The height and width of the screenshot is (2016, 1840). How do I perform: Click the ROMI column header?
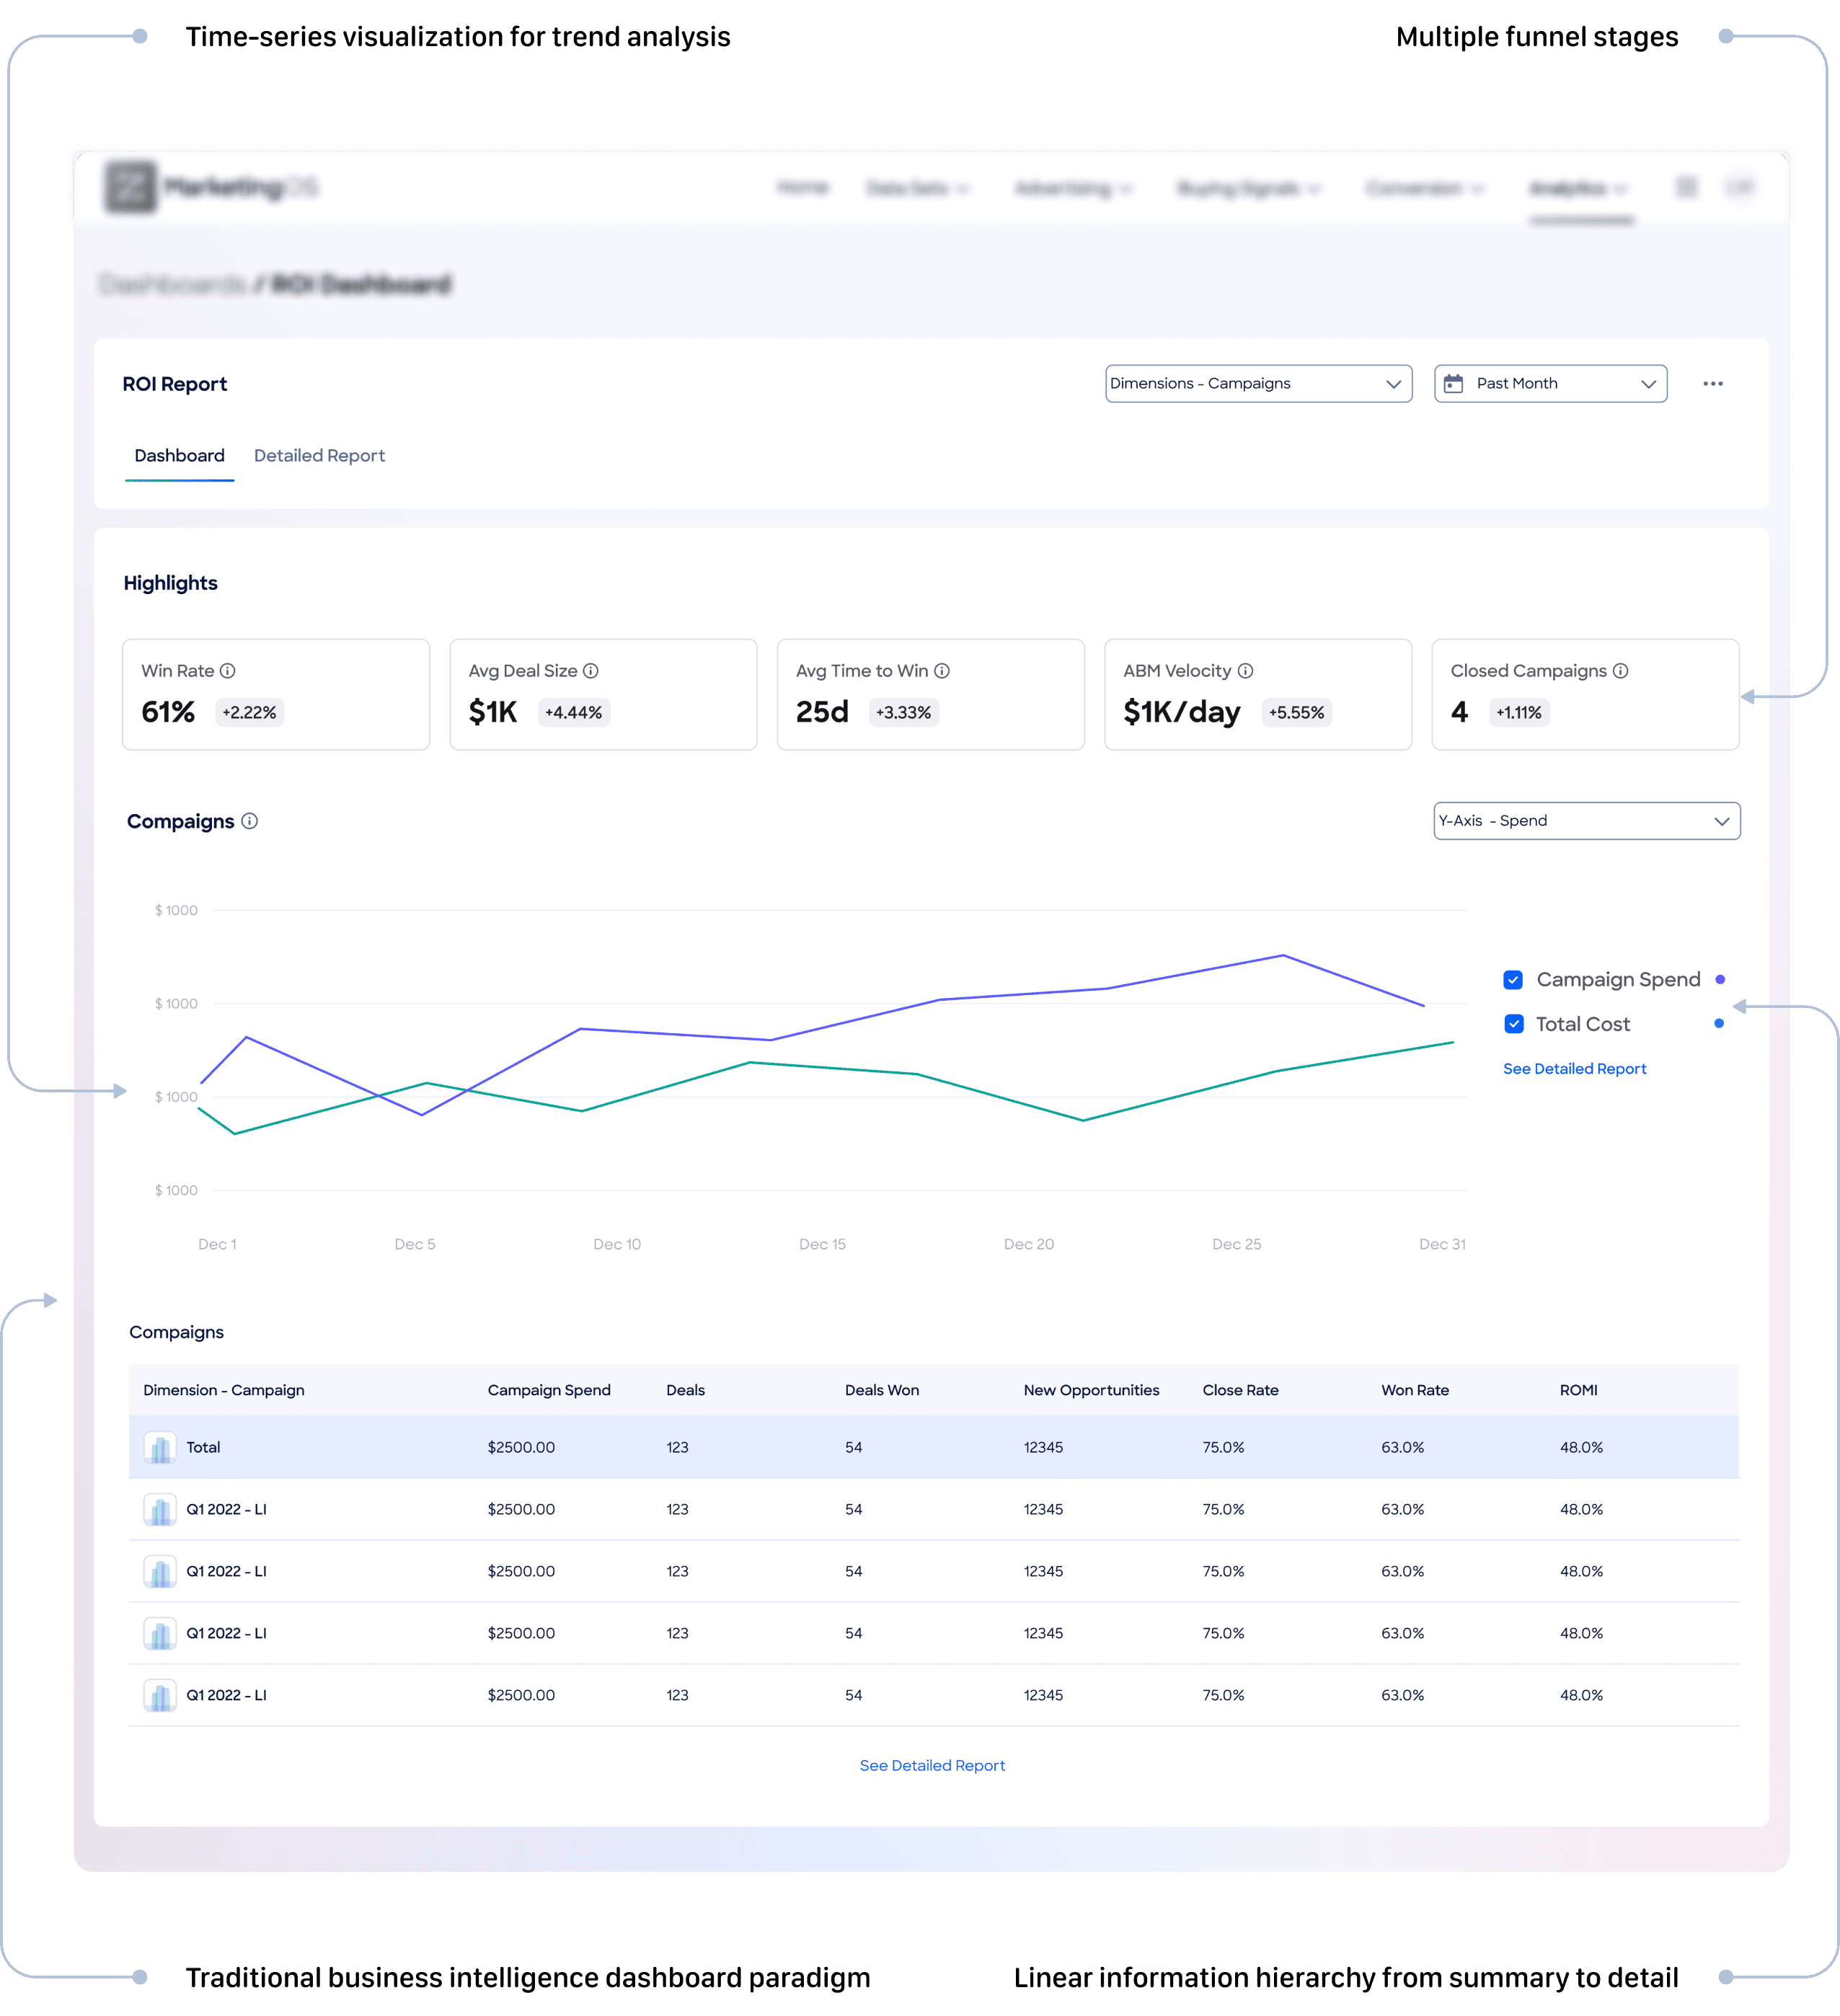(x=1578, y=1390)
